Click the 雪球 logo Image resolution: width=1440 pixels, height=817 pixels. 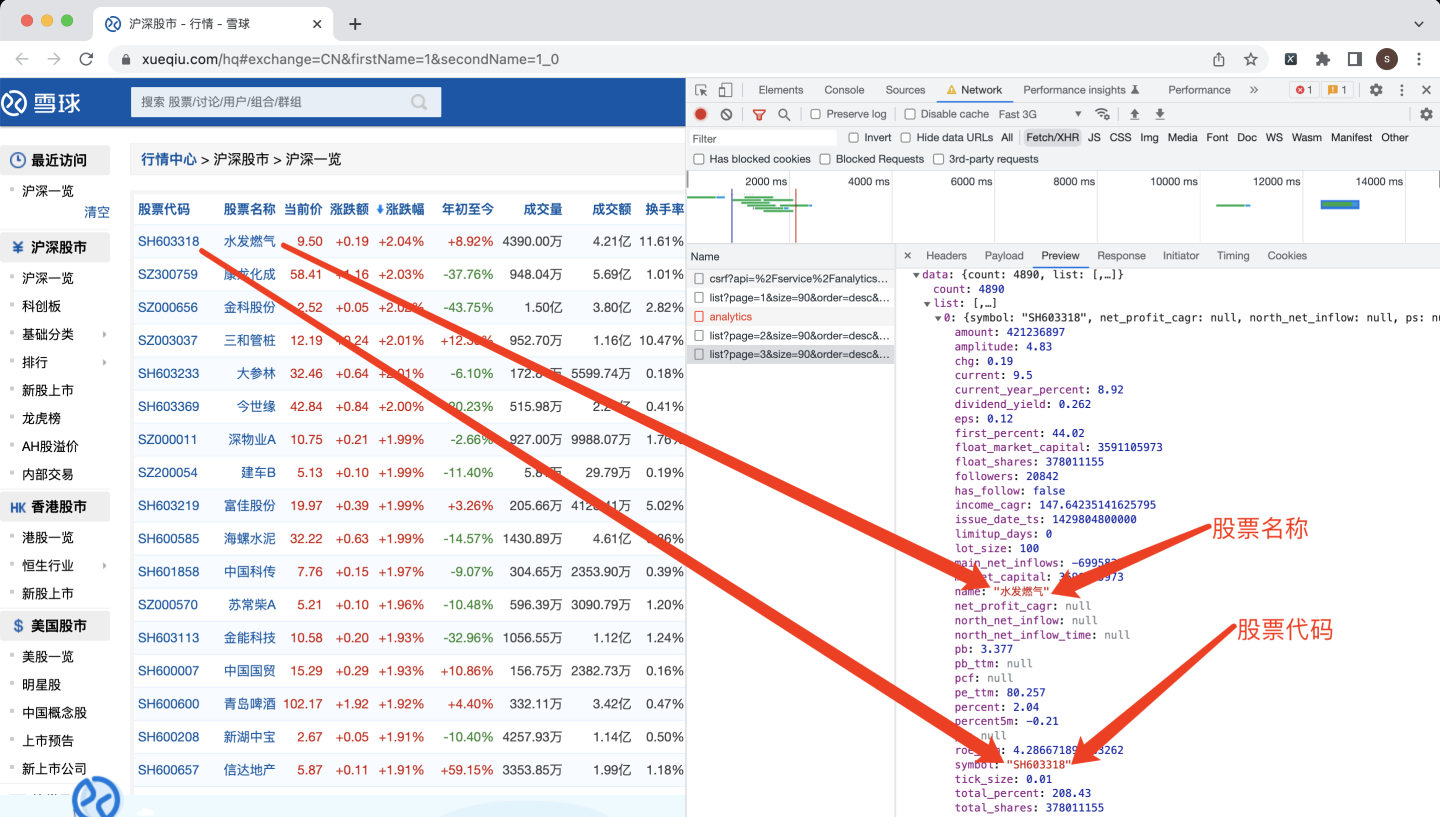tap(41, 102)
